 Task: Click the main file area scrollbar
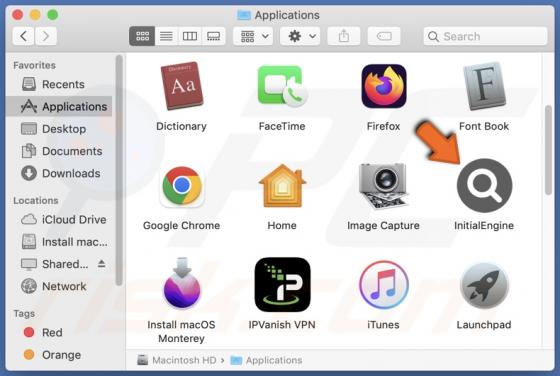[549, 150]
